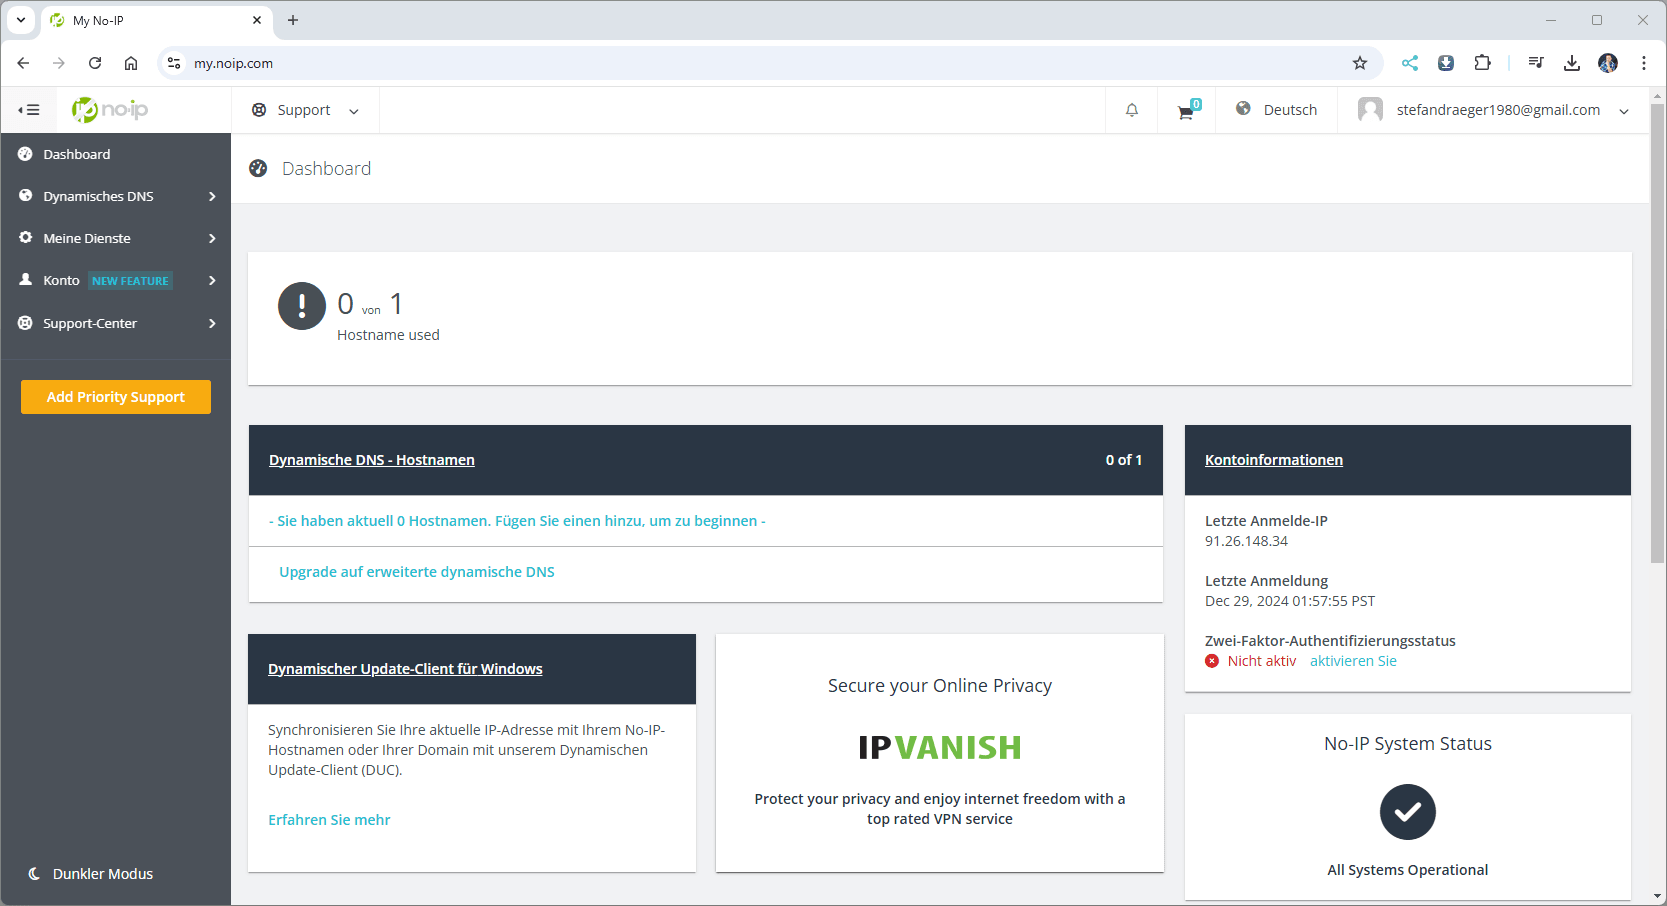1667x906 pixels.
Task: Click the 'aktivieren Sie' two-factor link
Action: (1352, 661)
